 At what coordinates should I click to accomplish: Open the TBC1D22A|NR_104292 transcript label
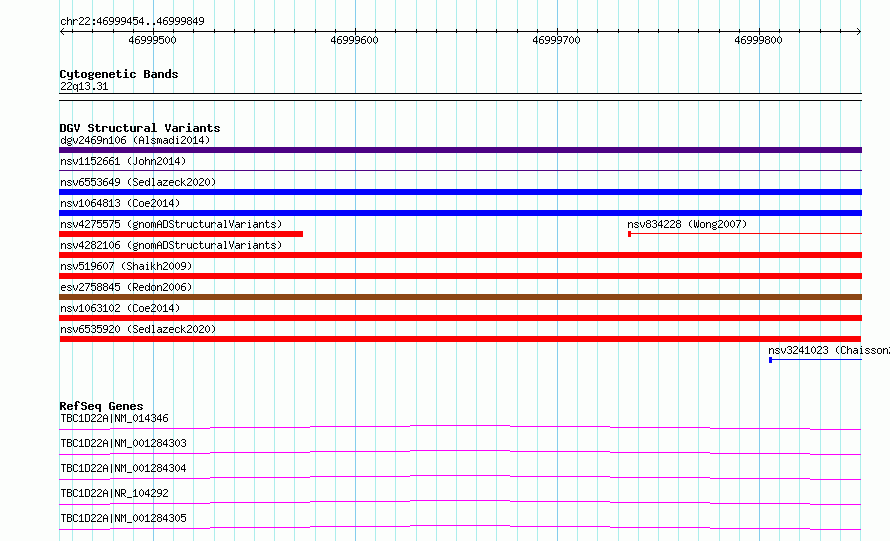pyautogui.click(x=114, y=493)
